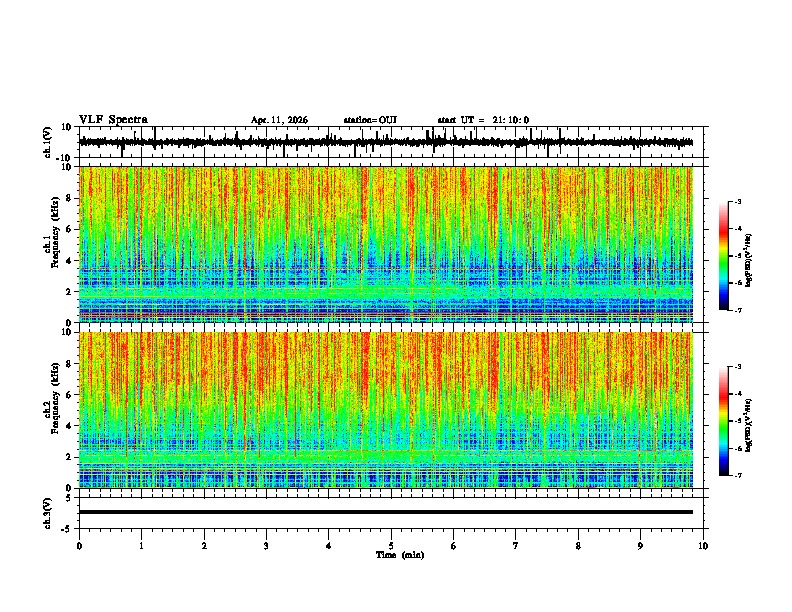Pick the ch.2 spectrogram color scale bar
Screen dimensions: 792x612
pos(723,421)
